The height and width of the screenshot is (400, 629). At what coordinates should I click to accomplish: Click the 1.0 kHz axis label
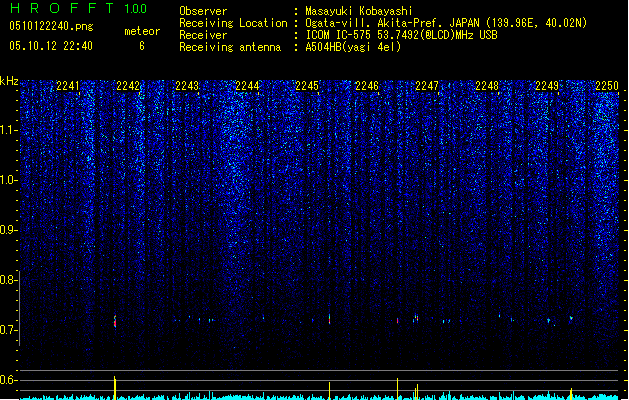pyautogui.click(x=8, y=180)
